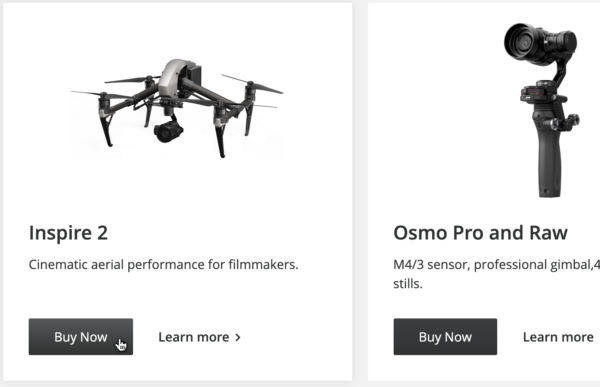The width and height of the screenshot is (600, 387).
Task: Click the Osmo camera lens at top
Action: tap(520, 42)
